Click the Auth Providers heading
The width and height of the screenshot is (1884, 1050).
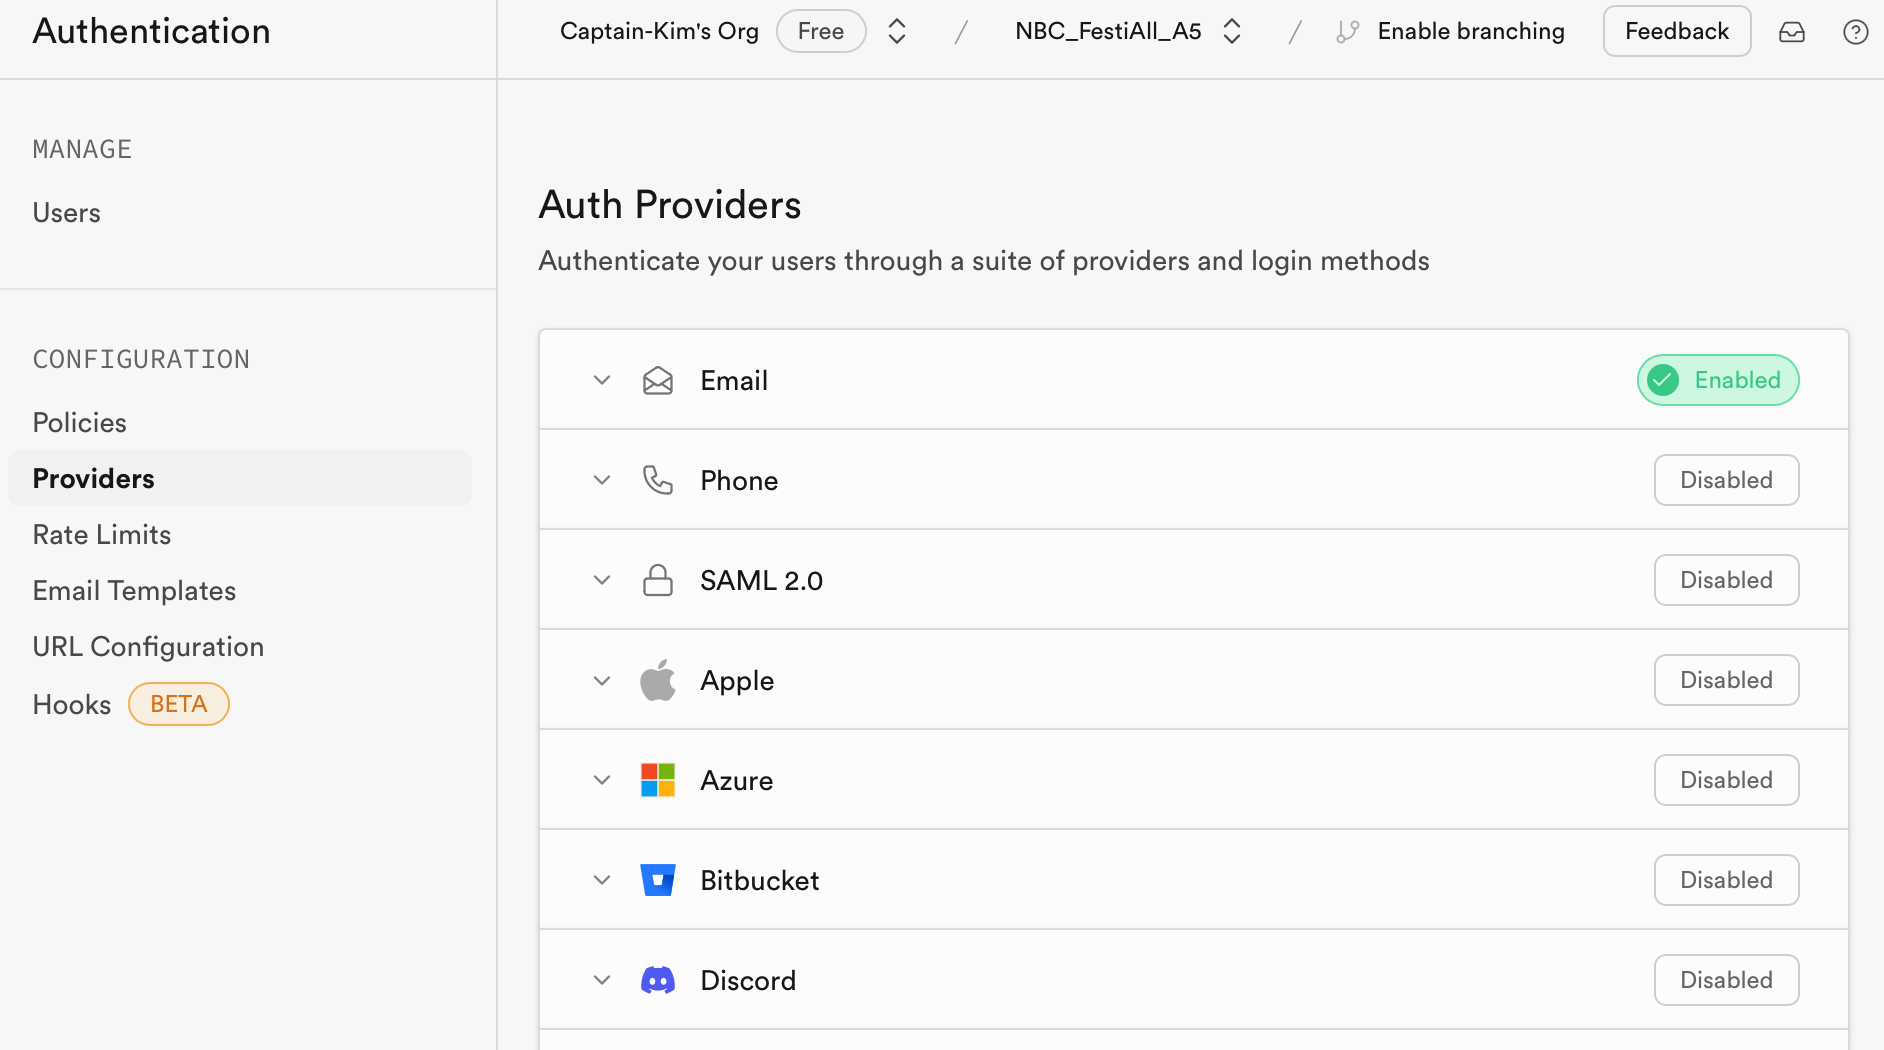[x=670, y=205]
